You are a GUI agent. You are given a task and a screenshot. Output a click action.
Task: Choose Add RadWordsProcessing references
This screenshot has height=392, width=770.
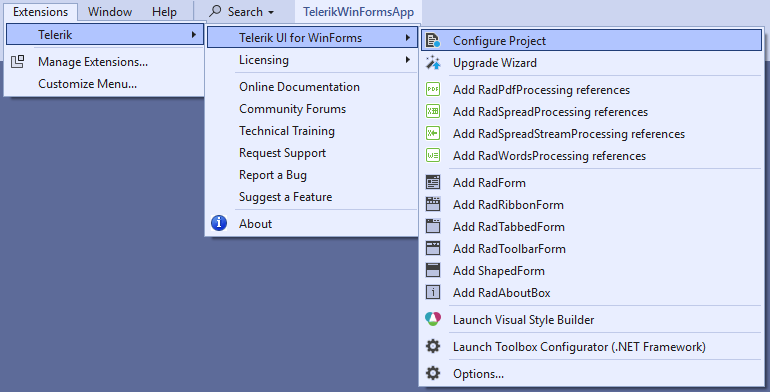[592, 156]
